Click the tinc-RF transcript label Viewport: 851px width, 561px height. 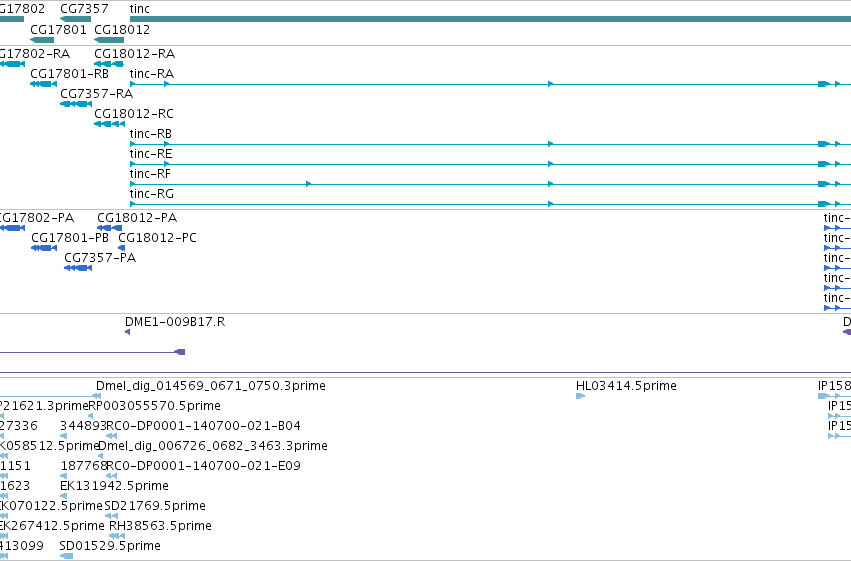pos(150,174)
